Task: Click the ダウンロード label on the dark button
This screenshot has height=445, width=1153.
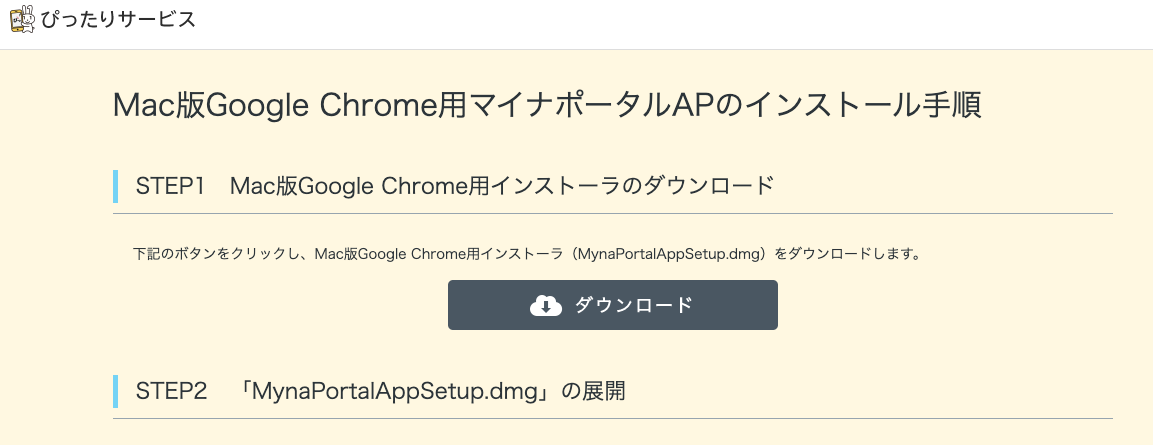Action: tap(633, 305)
